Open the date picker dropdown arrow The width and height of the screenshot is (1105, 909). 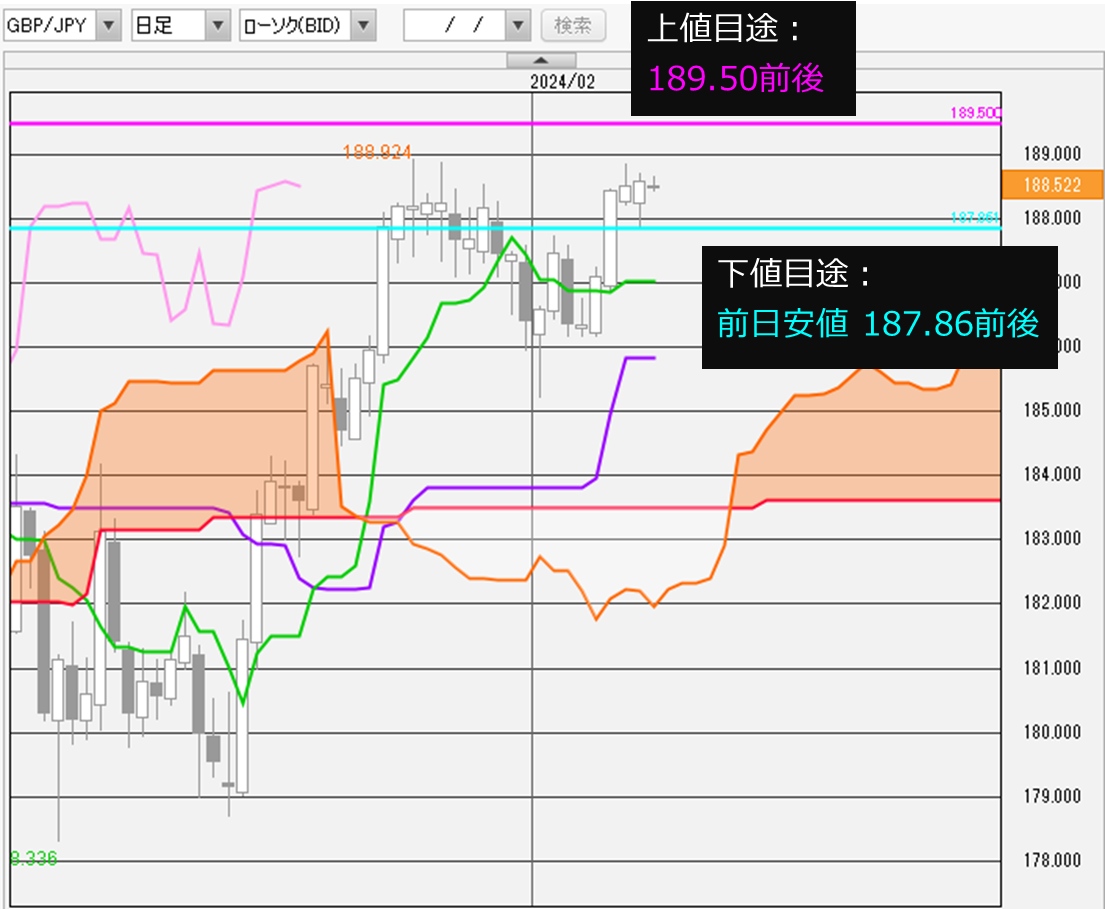pyautogui.click(x=516, y=25)
